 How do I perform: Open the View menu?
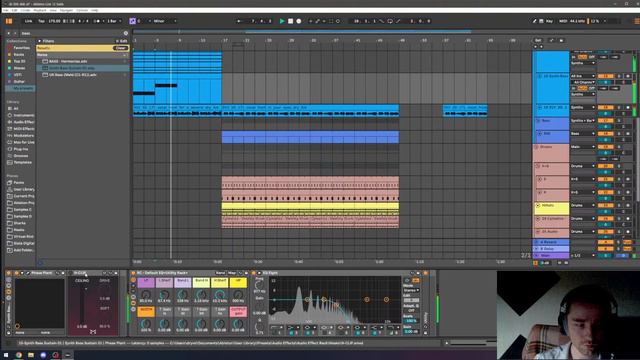53,10
